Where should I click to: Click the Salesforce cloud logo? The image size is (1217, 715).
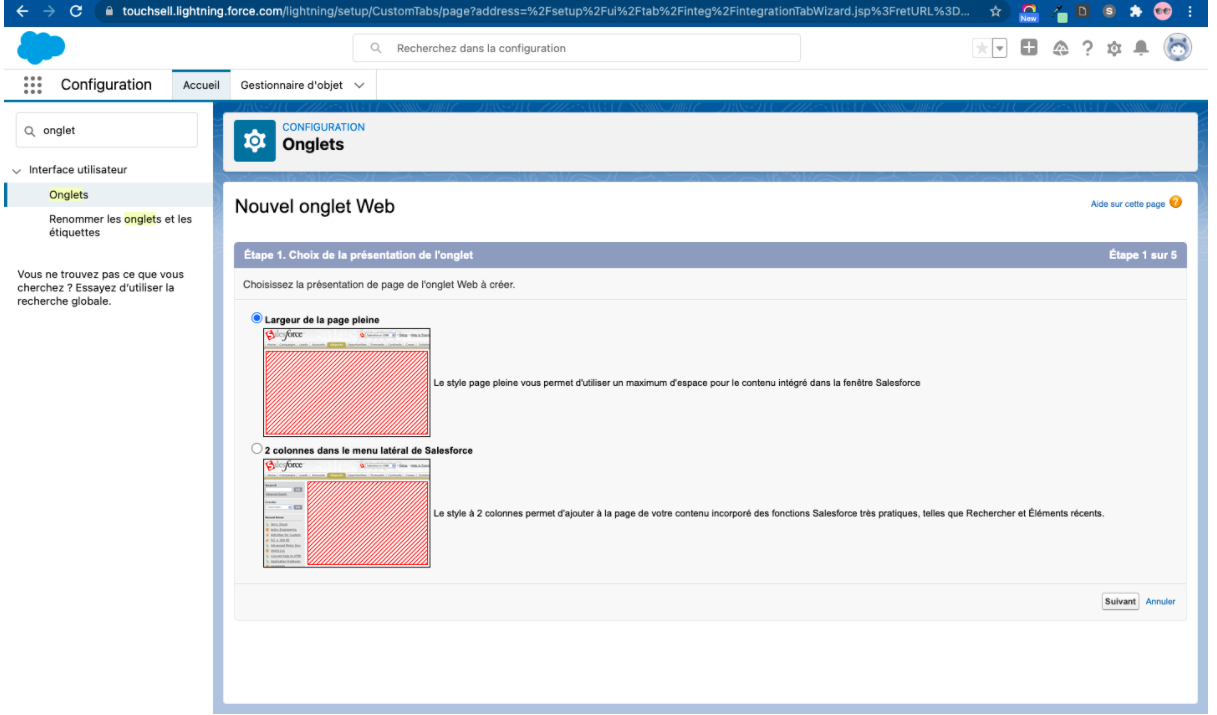click(x=41, y=48)
